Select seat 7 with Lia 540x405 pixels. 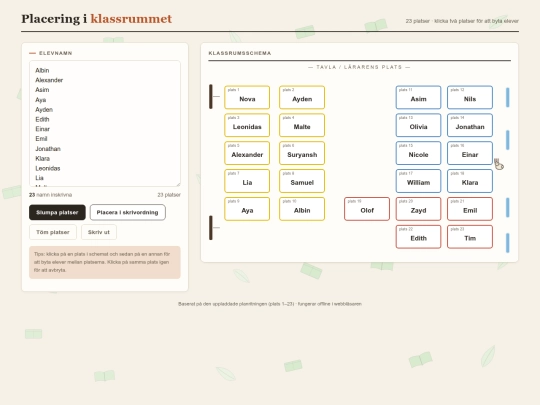click(247, 181)
